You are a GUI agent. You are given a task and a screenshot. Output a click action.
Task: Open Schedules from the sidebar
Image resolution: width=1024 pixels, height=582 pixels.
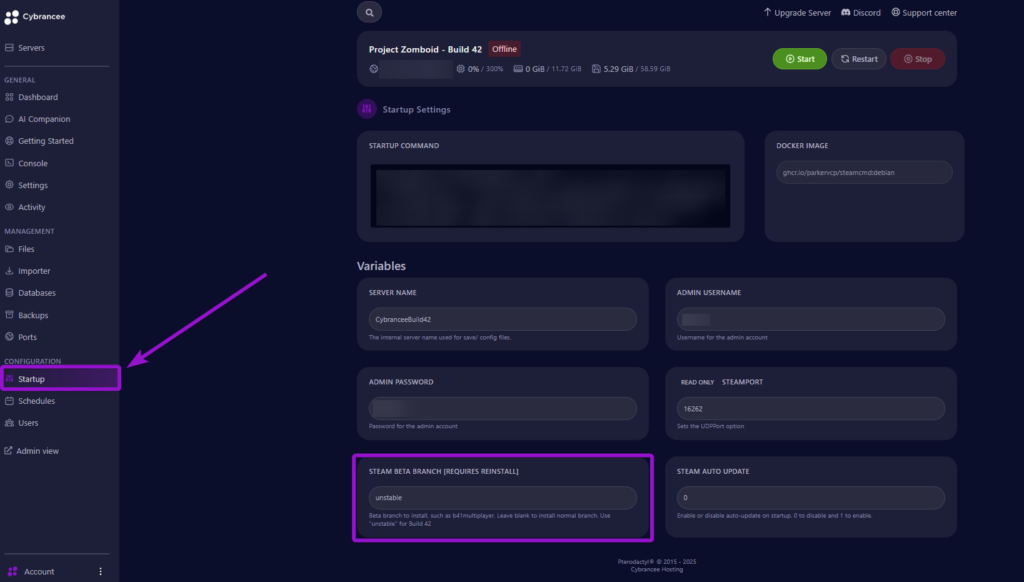tap(36, 401)
